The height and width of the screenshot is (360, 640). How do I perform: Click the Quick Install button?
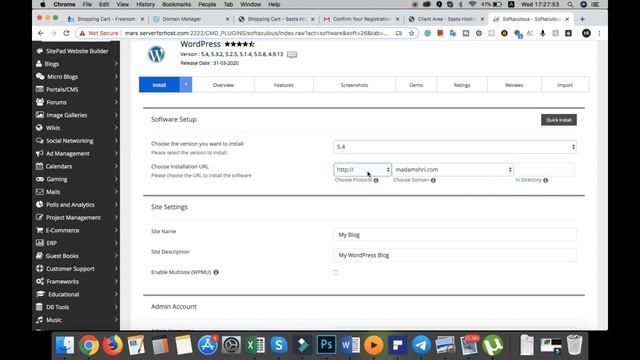click(559, 120)
